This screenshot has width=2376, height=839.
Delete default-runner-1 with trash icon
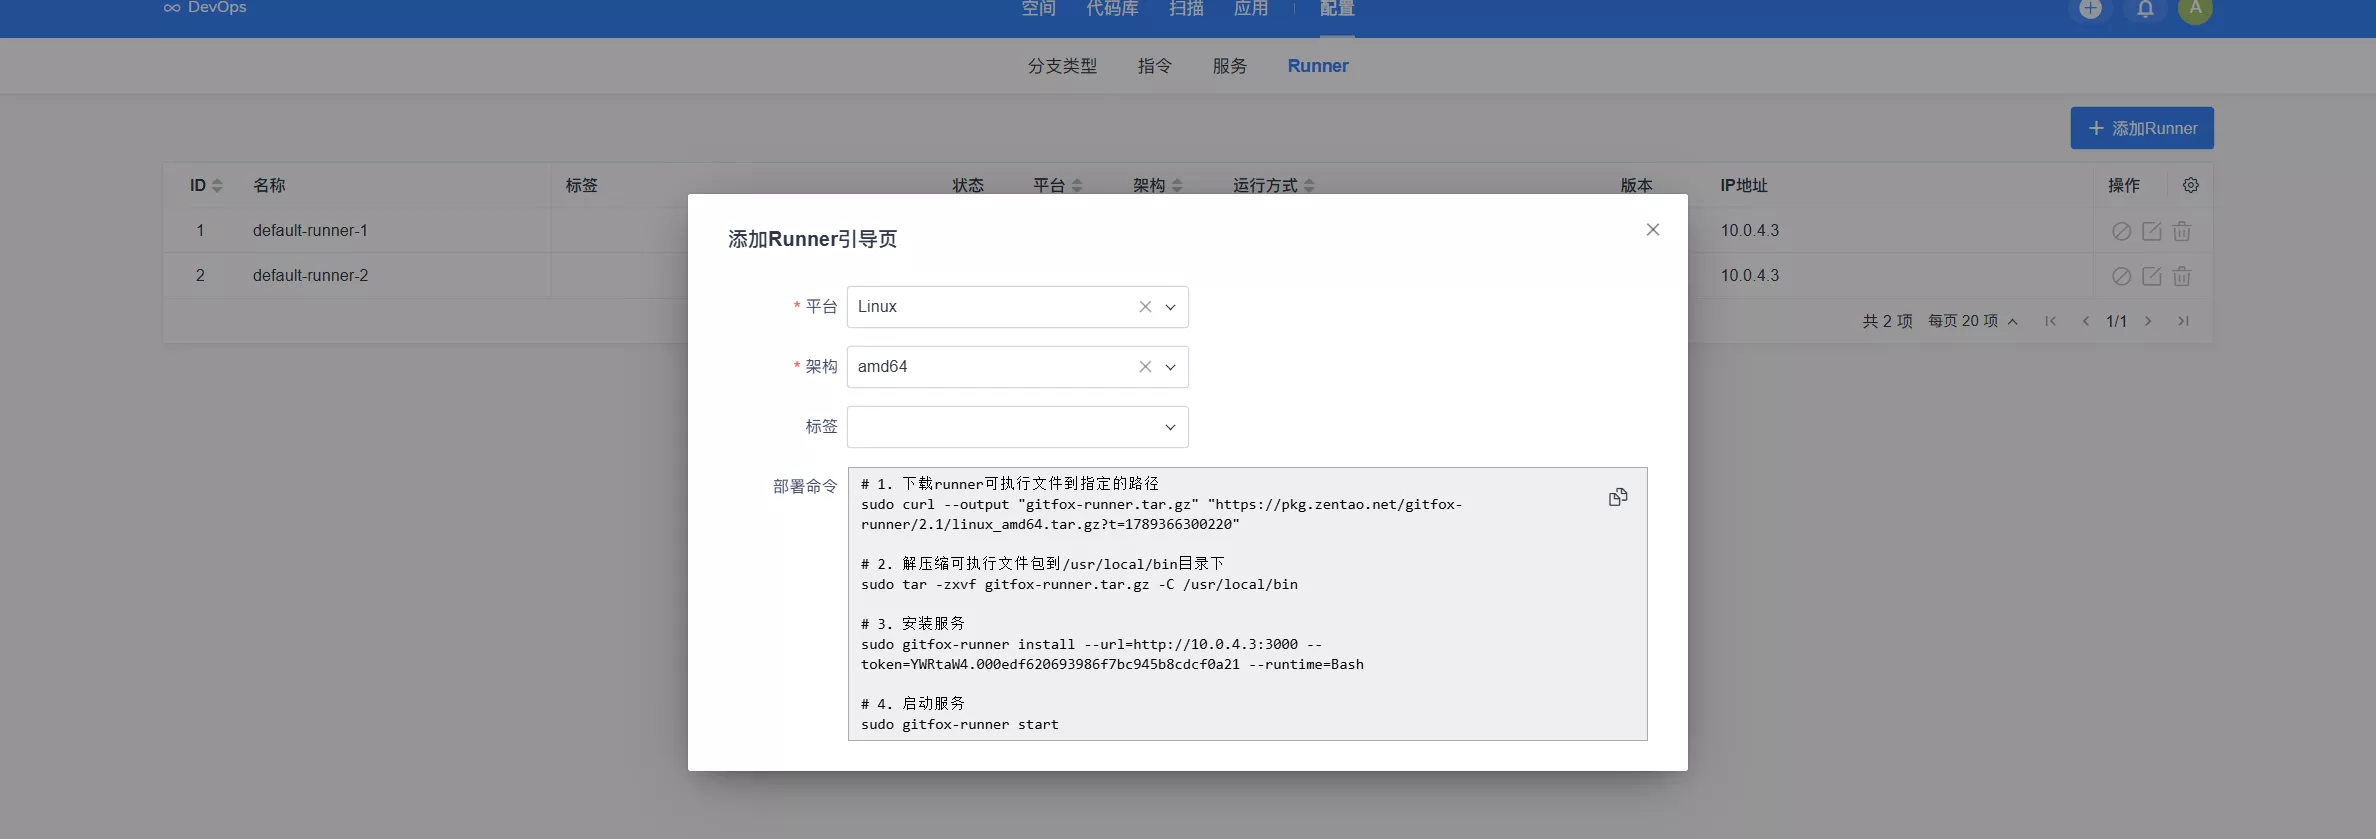pos(2182,231)
